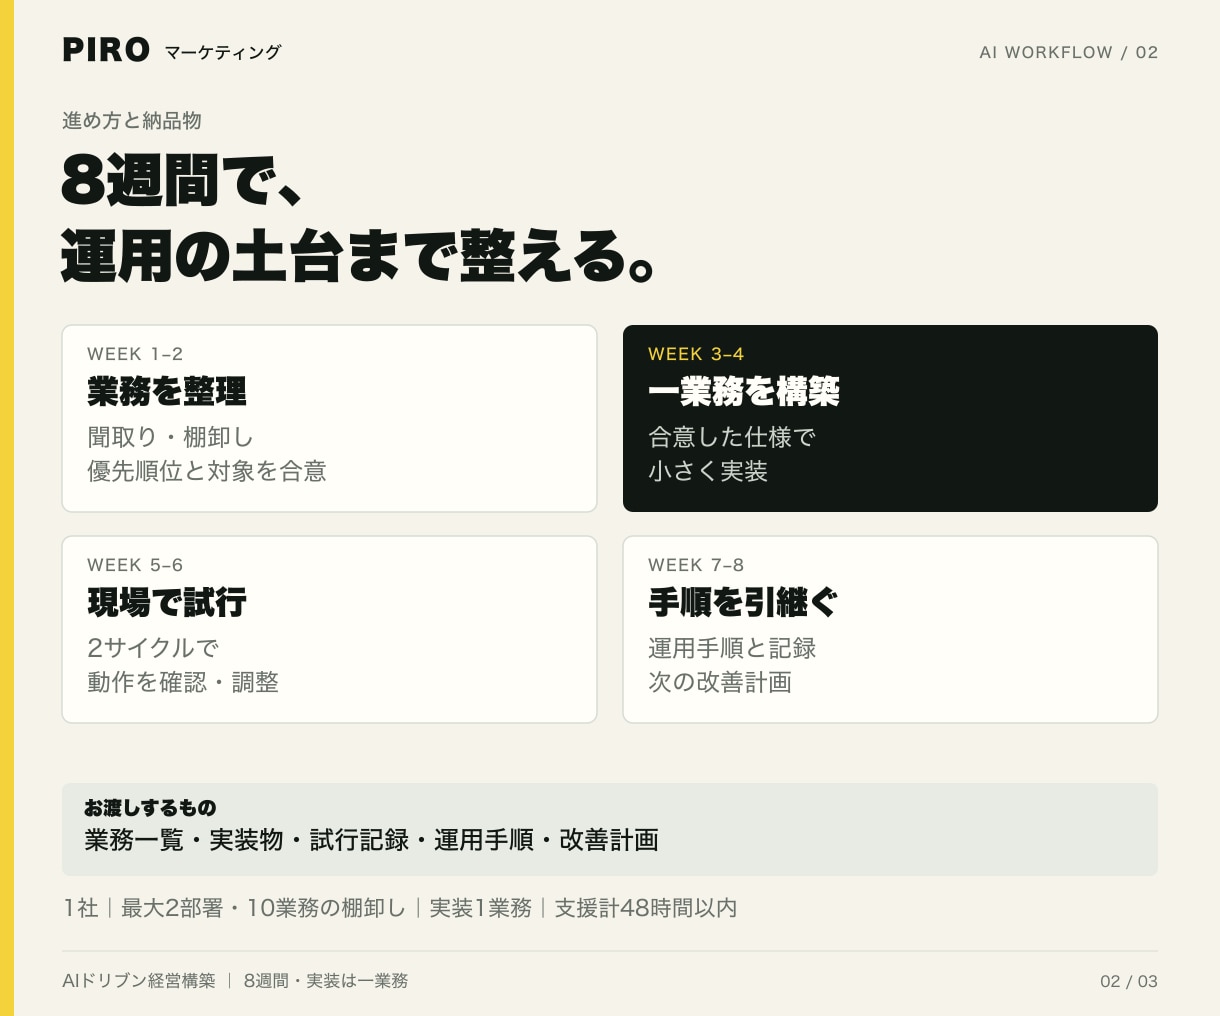The width and height of the screenshot is (1220, 1016).
Task: Click the 小さく実装 text
Action: (x=708, y=471)
